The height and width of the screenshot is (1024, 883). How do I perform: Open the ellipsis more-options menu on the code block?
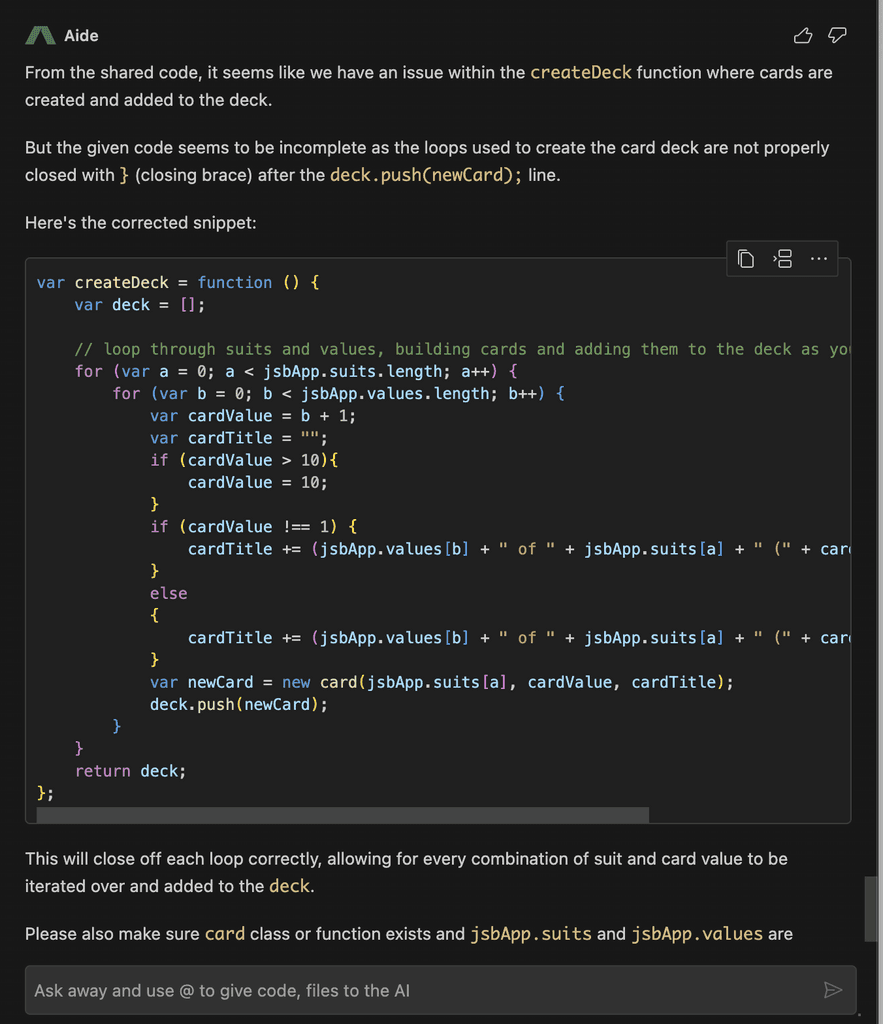pos(819,258)
